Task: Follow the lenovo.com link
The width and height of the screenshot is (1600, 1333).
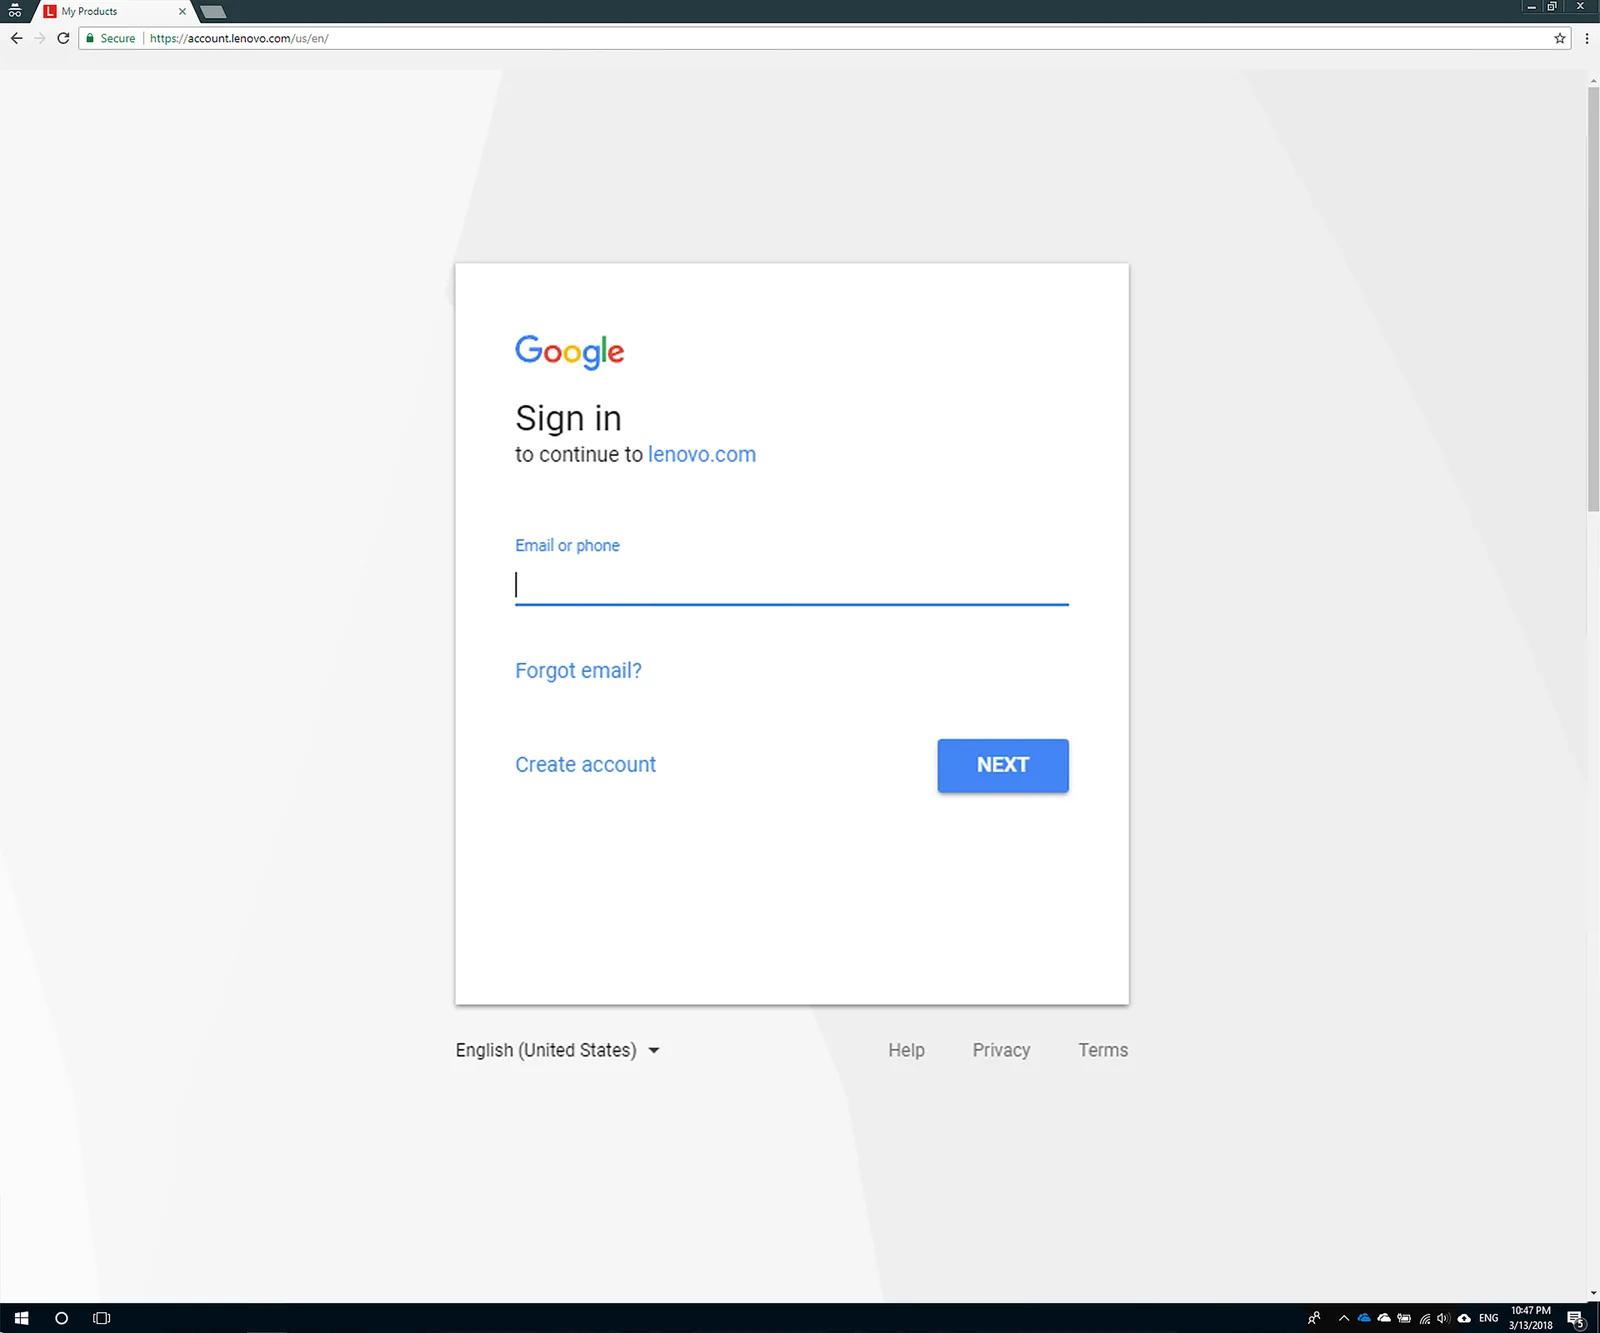Action: coord(702,454)
